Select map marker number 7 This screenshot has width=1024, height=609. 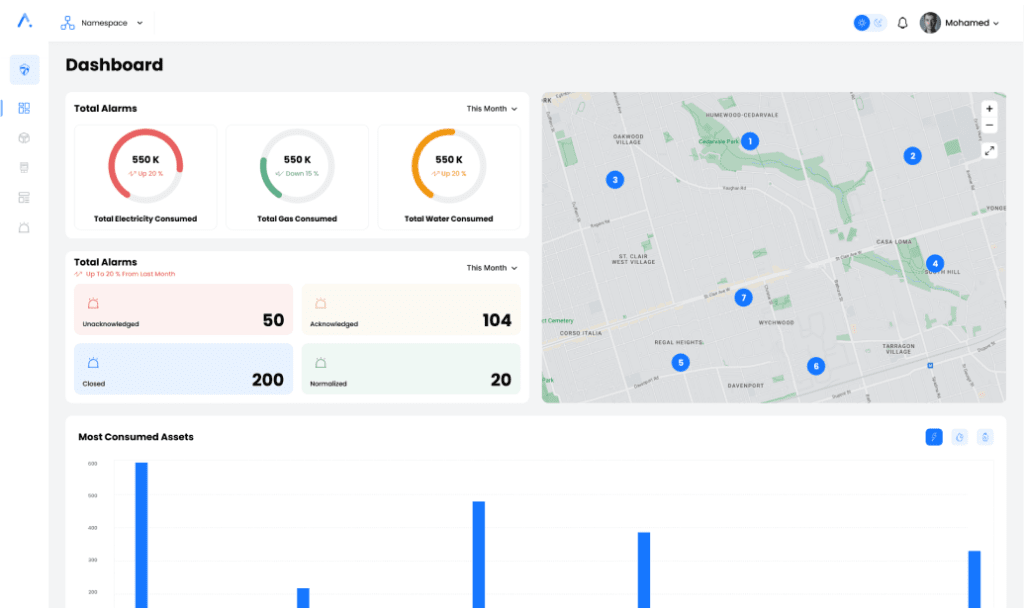[x=742, y=297]
